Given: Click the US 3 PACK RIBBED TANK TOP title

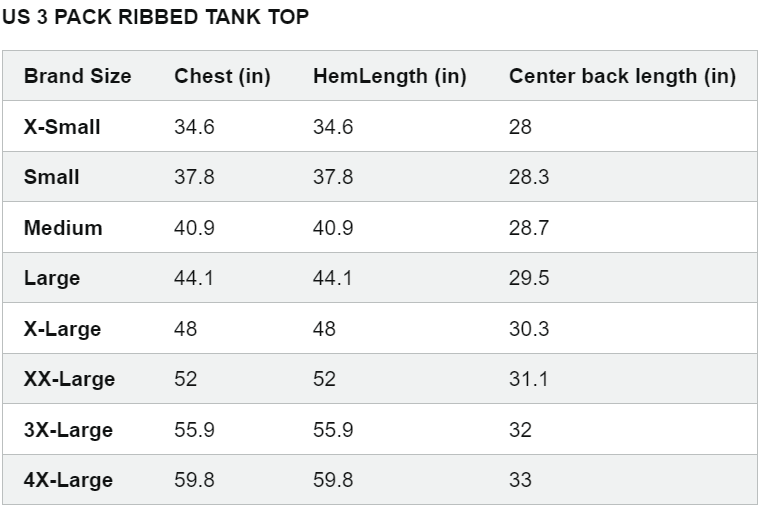Looking at the screenshot, I should click(x=155, y=17).
